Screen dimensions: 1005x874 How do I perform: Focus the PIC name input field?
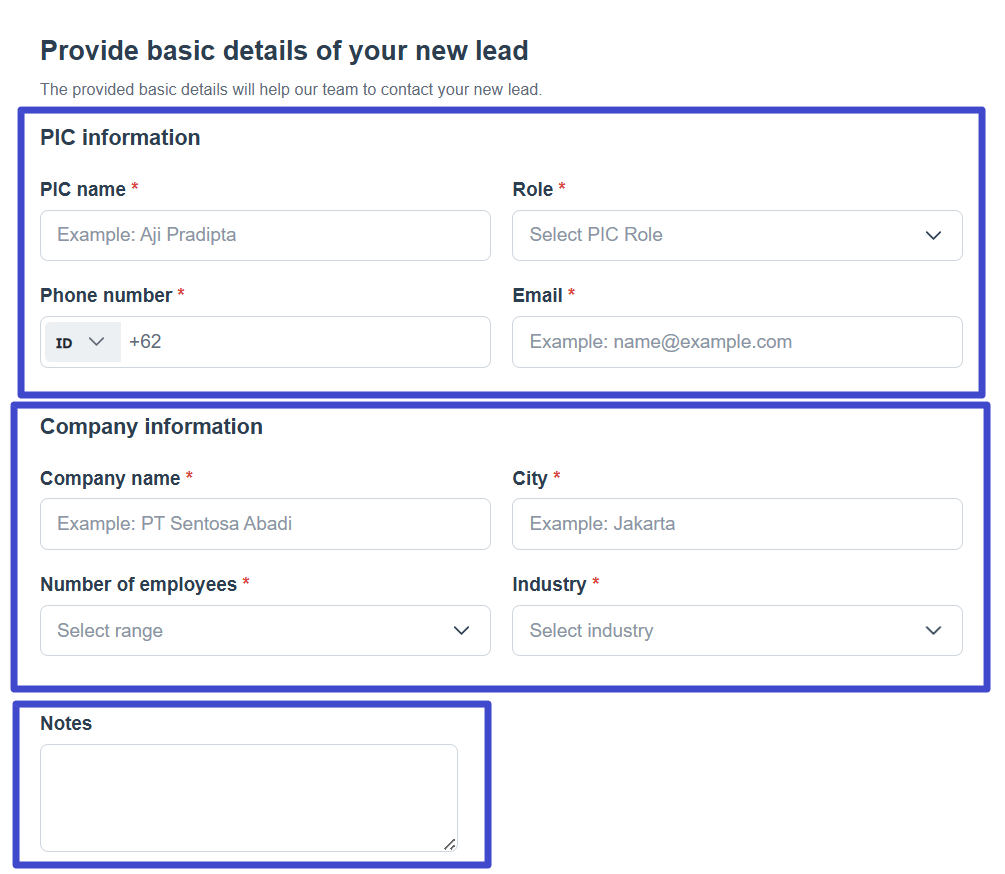click(x=265, y=236)
